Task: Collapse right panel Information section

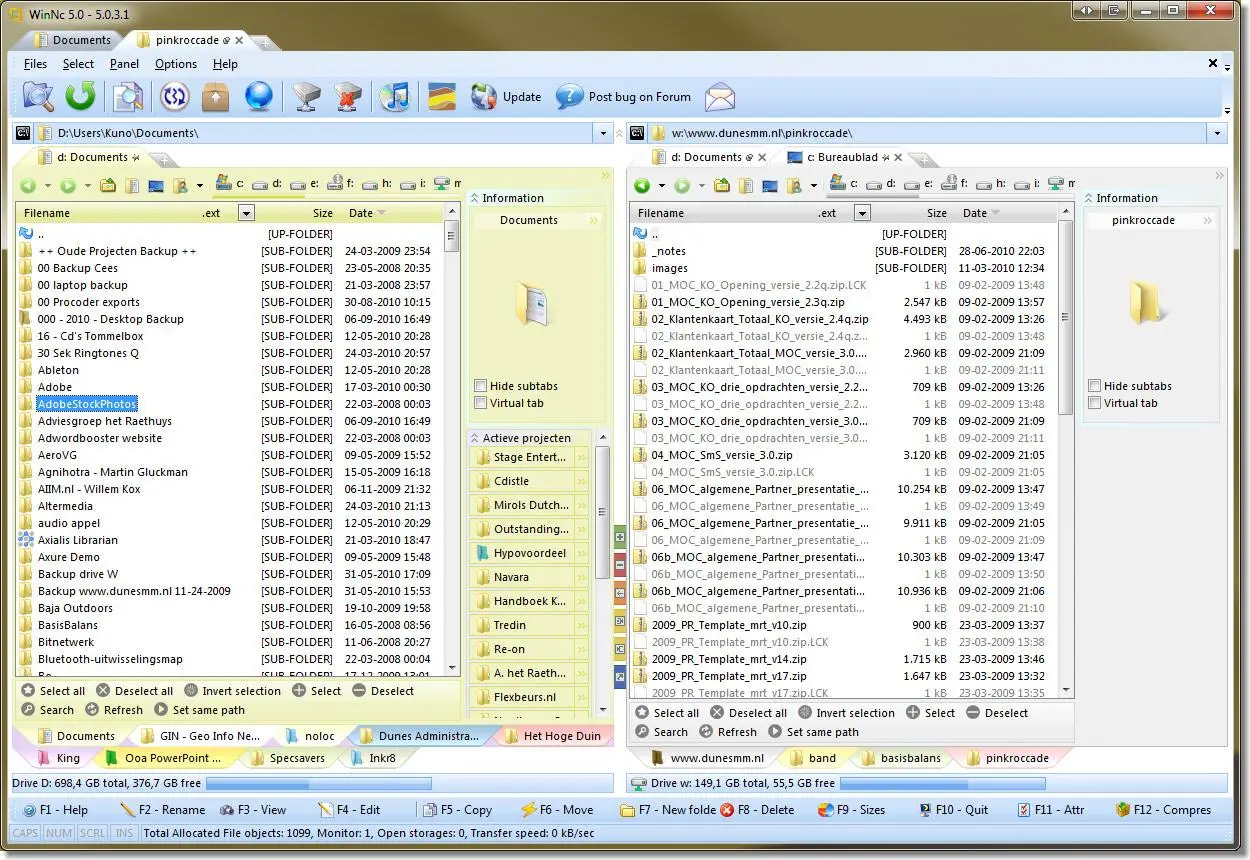Action: (x=1089, y=198)
